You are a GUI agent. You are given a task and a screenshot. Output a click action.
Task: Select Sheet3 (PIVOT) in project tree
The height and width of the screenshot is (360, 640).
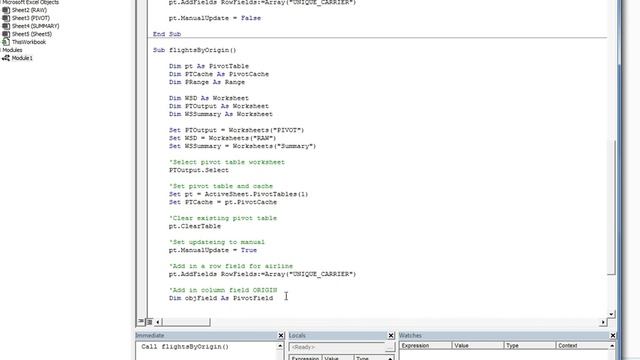pos(31,18)
